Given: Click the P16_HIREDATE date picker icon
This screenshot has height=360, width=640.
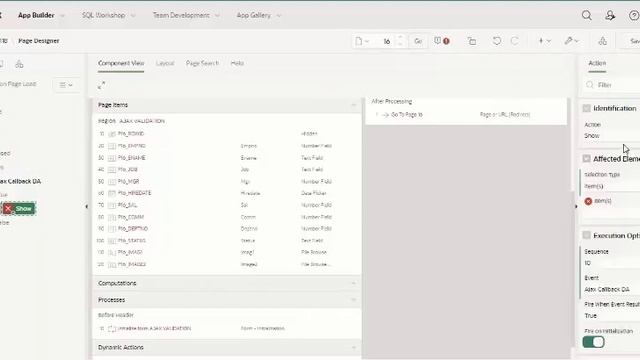Looking at the screenshot, I should (x=112, y=193).
